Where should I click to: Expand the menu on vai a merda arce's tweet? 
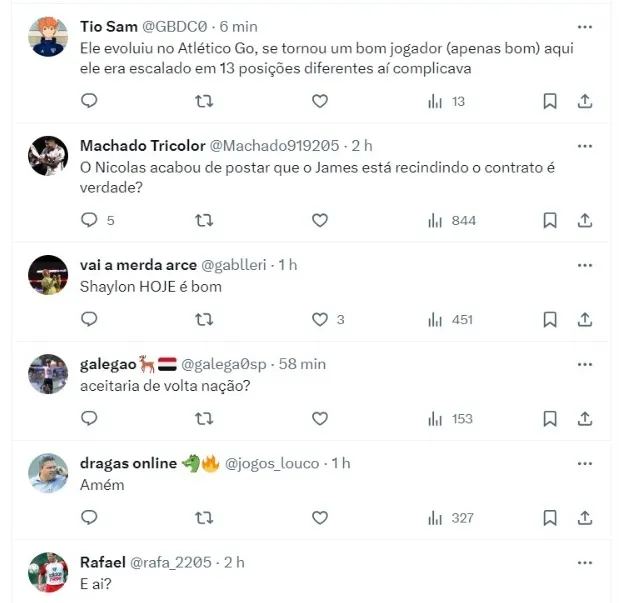pos(585,264)
